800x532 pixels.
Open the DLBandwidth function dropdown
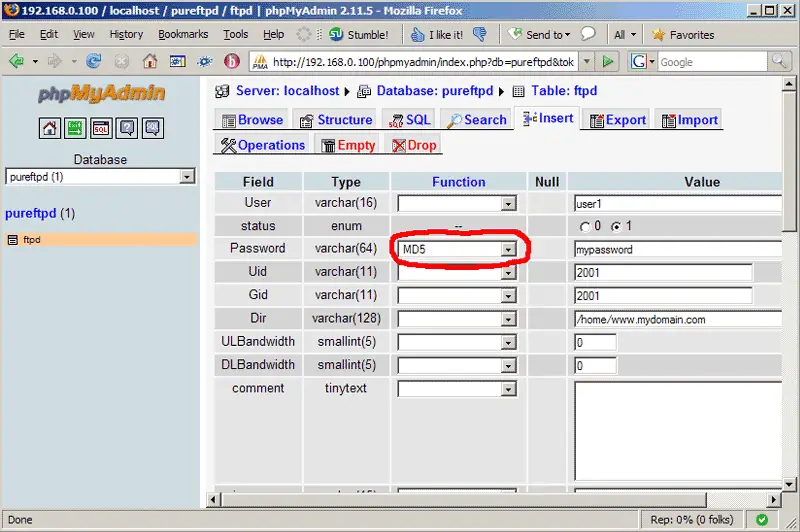pos(457,365)
